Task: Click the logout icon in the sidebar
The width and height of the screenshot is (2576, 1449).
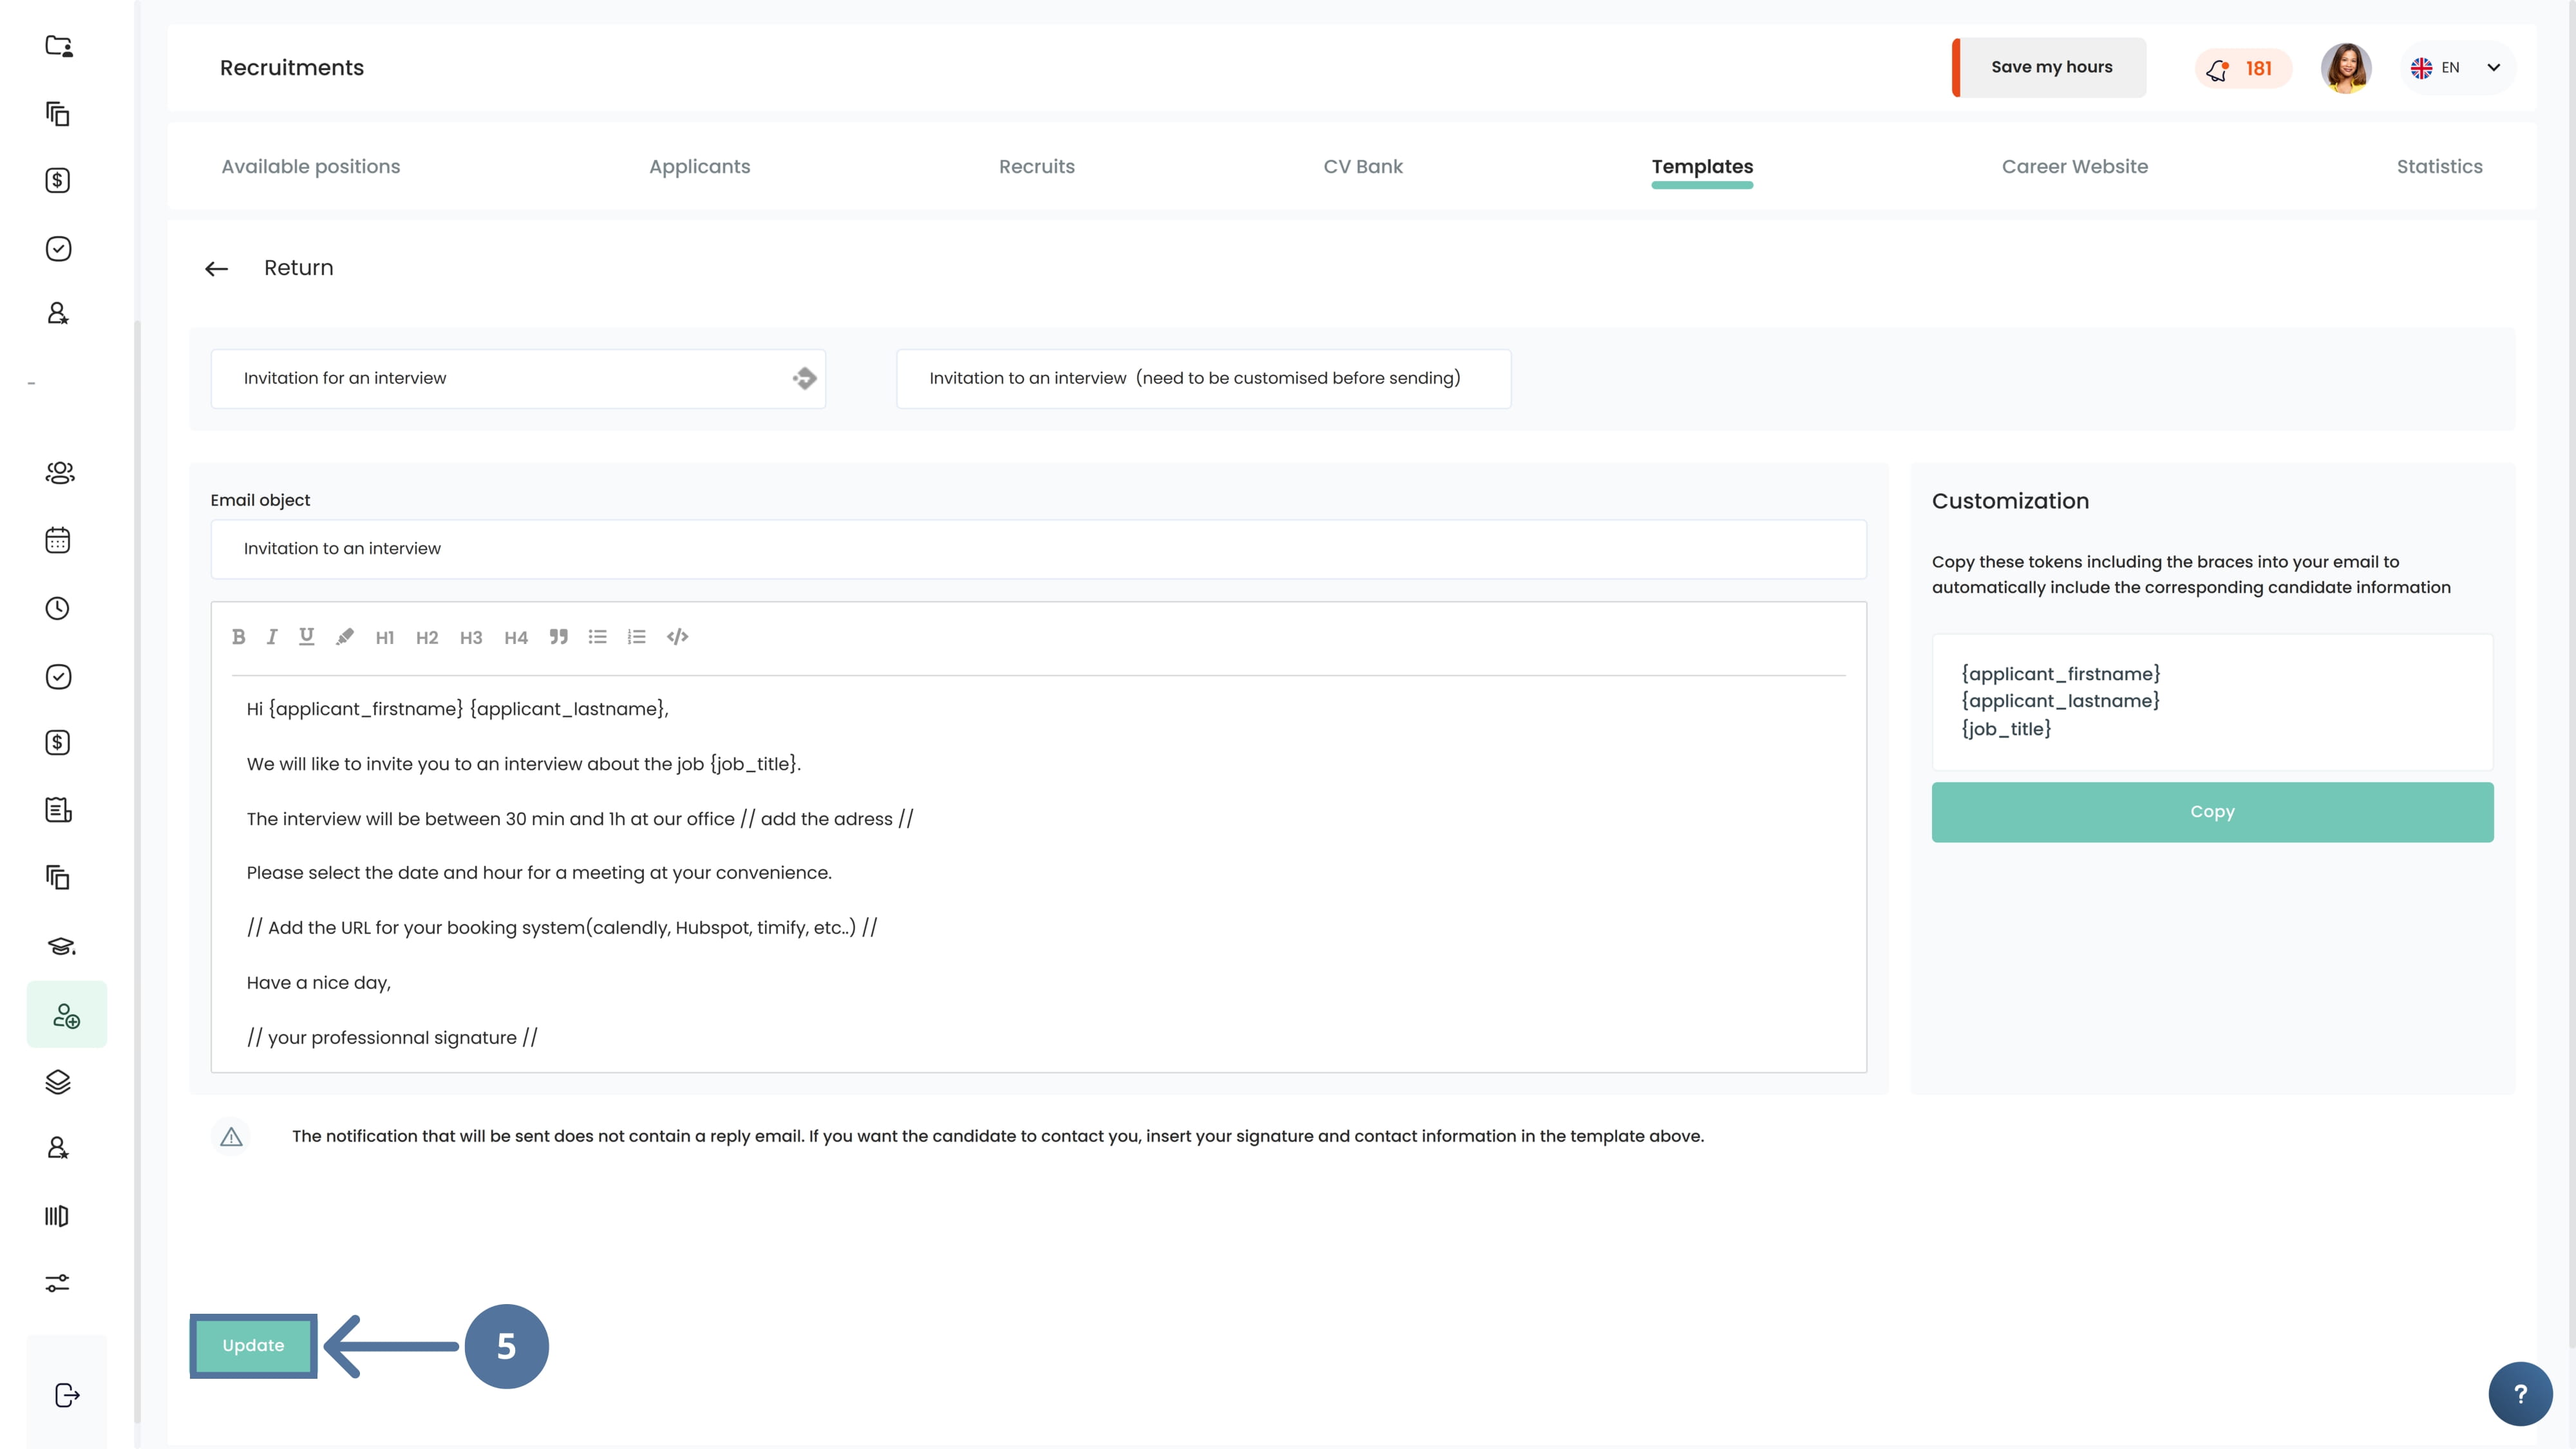Action: (67, 1396)
